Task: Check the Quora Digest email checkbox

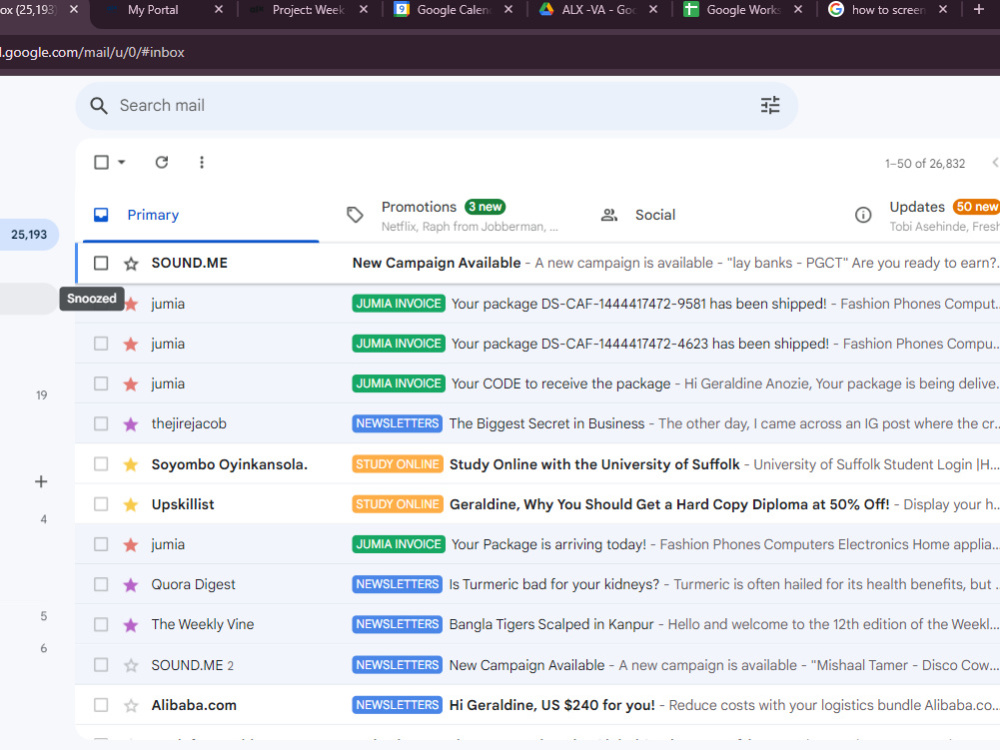Action: 101,585
